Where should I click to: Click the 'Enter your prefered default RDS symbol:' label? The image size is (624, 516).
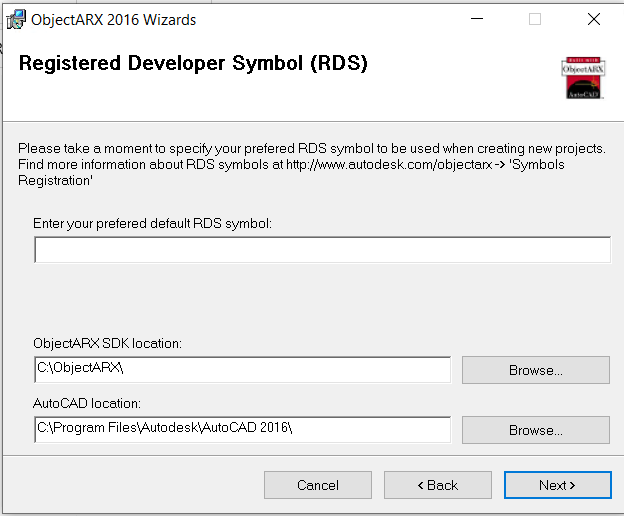pos(152,223)
